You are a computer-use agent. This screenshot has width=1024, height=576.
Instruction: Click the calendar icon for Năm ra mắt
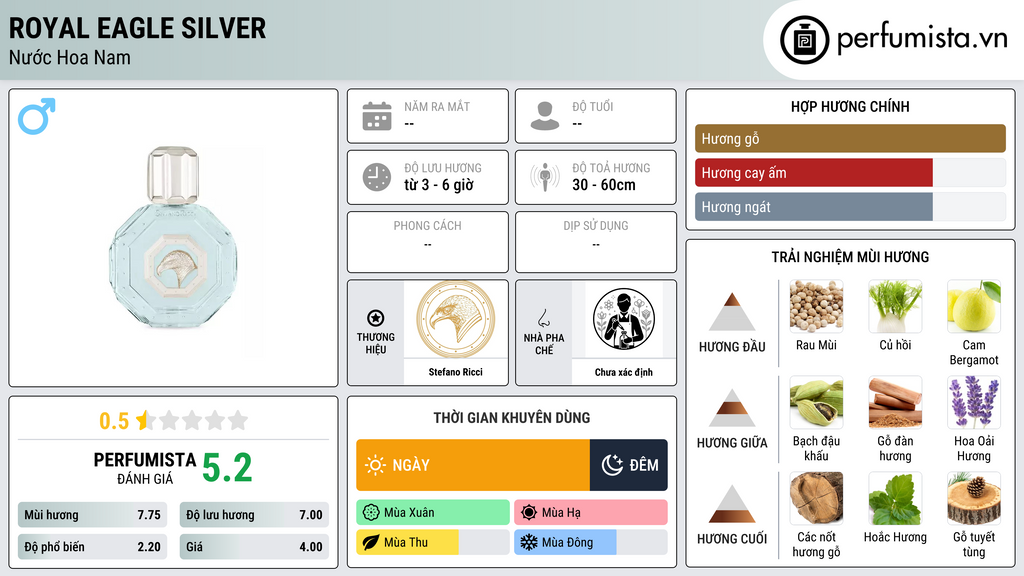[x=377, y=116]
